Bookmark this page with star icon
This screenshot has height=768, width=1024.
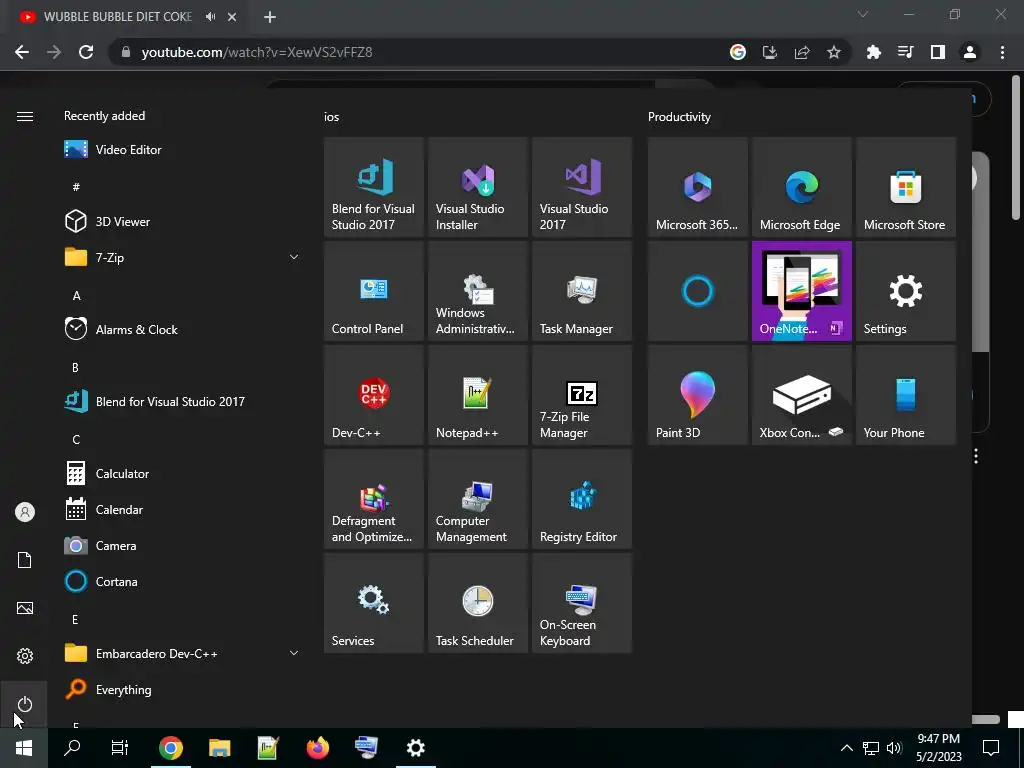tap(834, 52)
